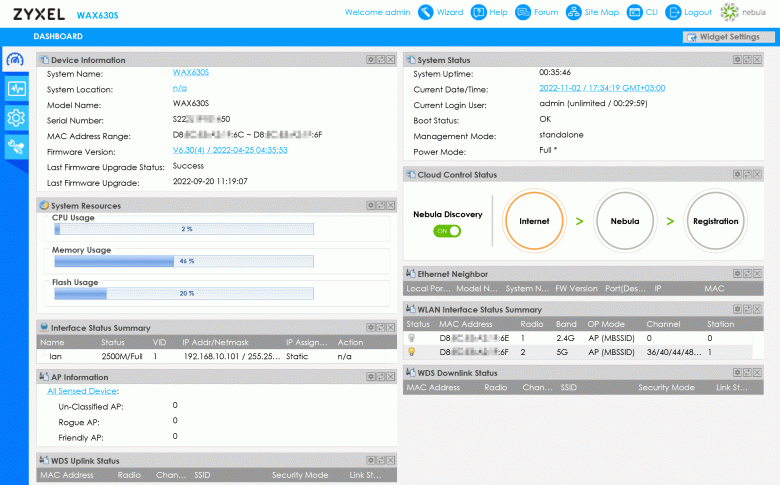
Task: Click the Nebula status circle
Action: pos(625,221)
